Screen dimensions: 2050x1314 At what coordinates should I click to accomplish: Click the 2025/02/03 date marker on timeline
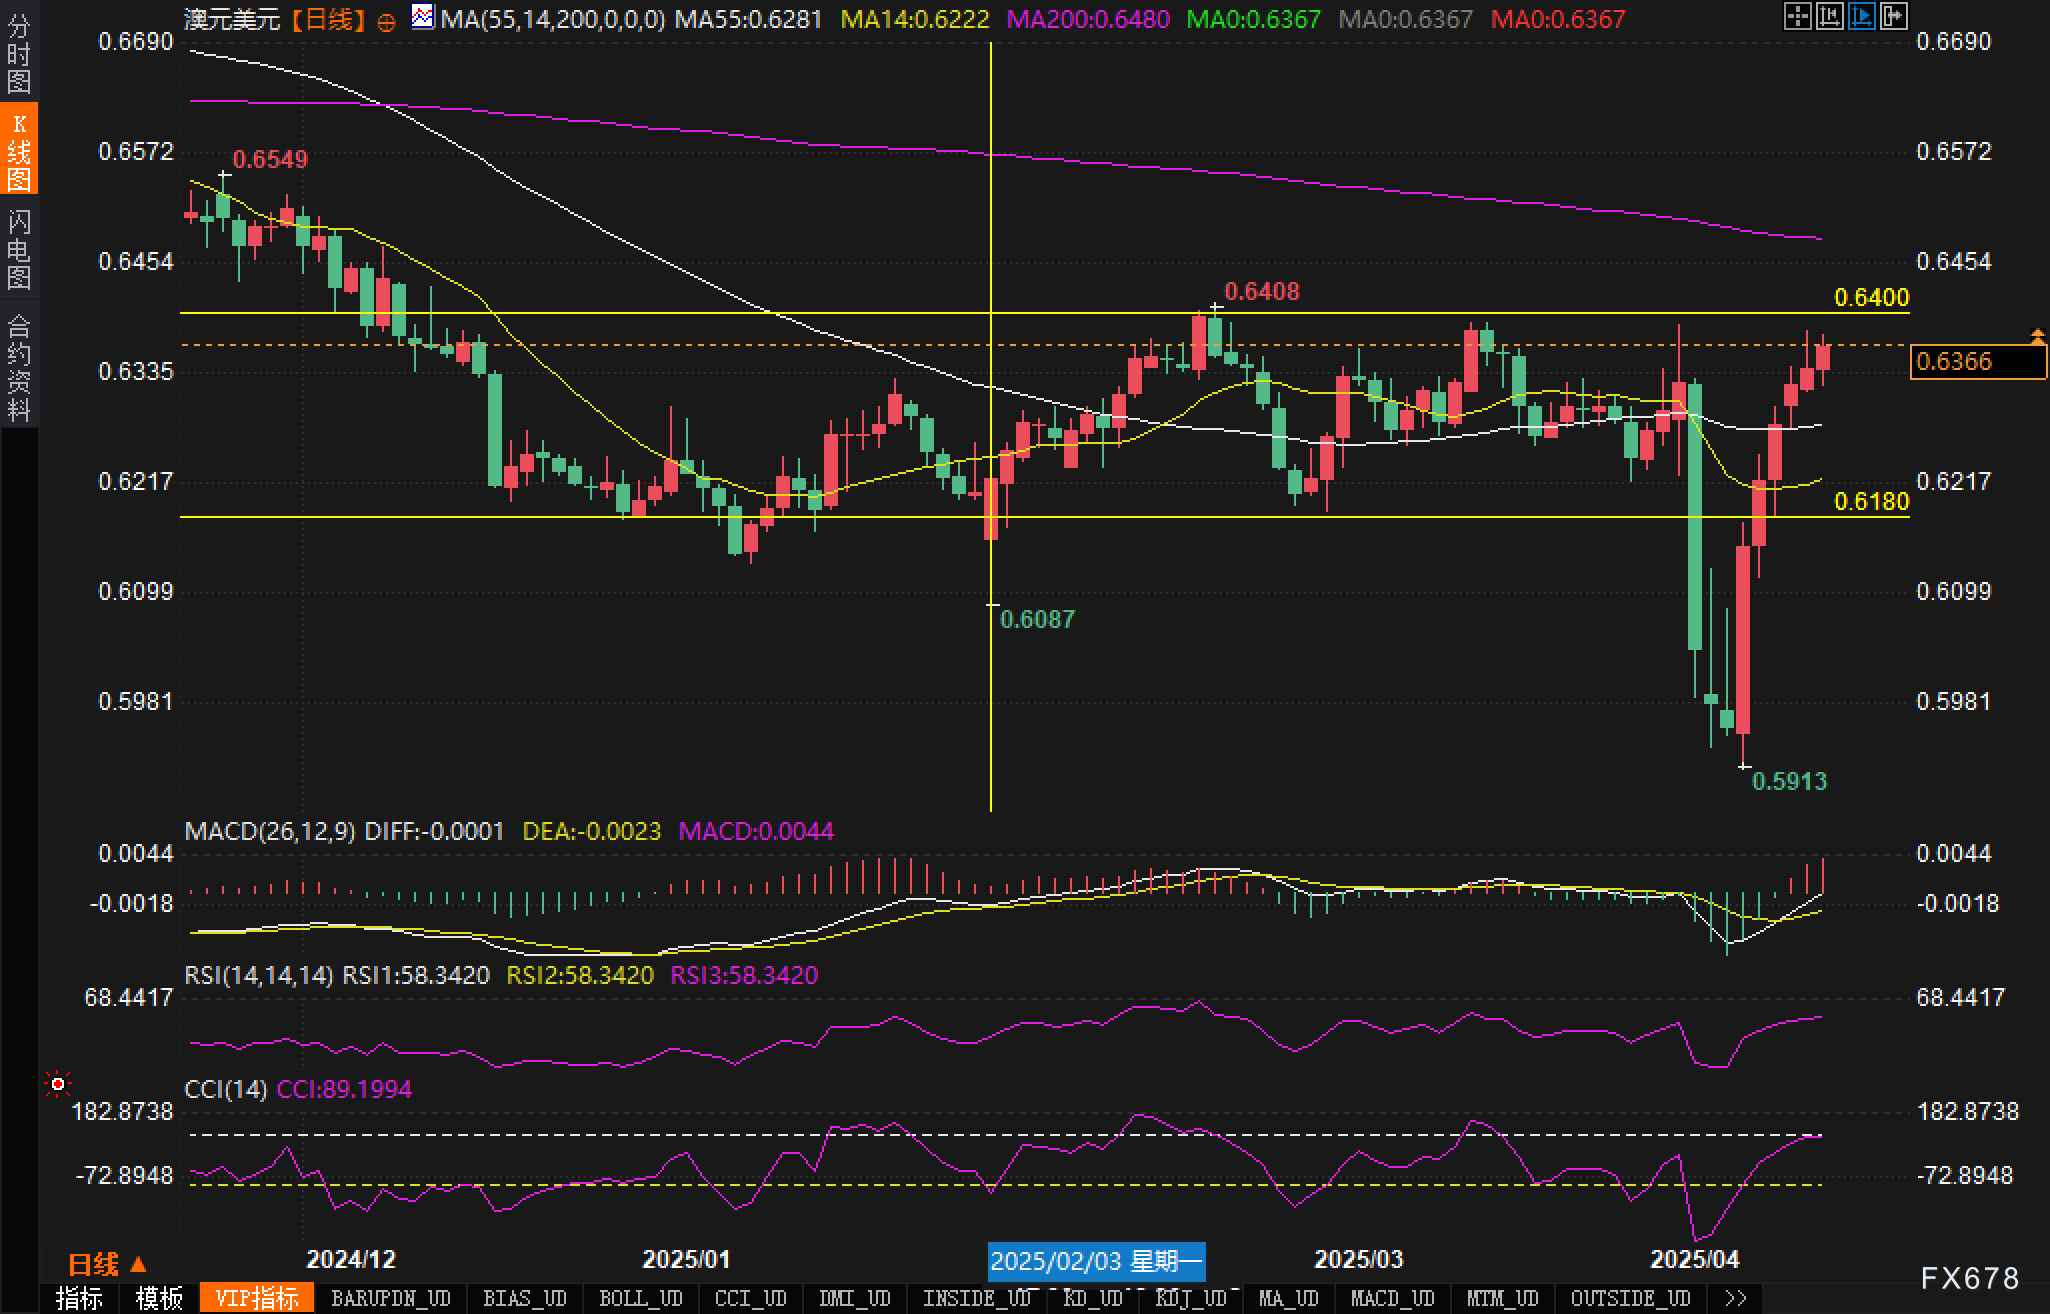pos(1096,1261)
